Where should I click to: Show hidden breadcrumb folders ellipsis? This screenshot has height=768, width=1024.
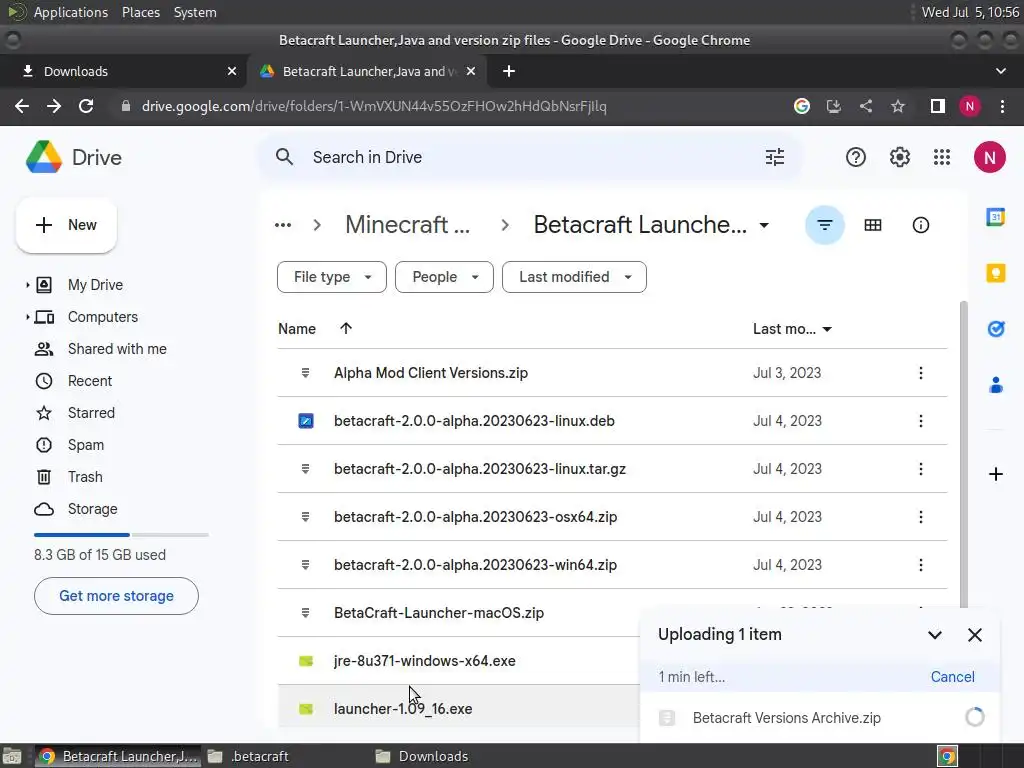tap(283, 225)
